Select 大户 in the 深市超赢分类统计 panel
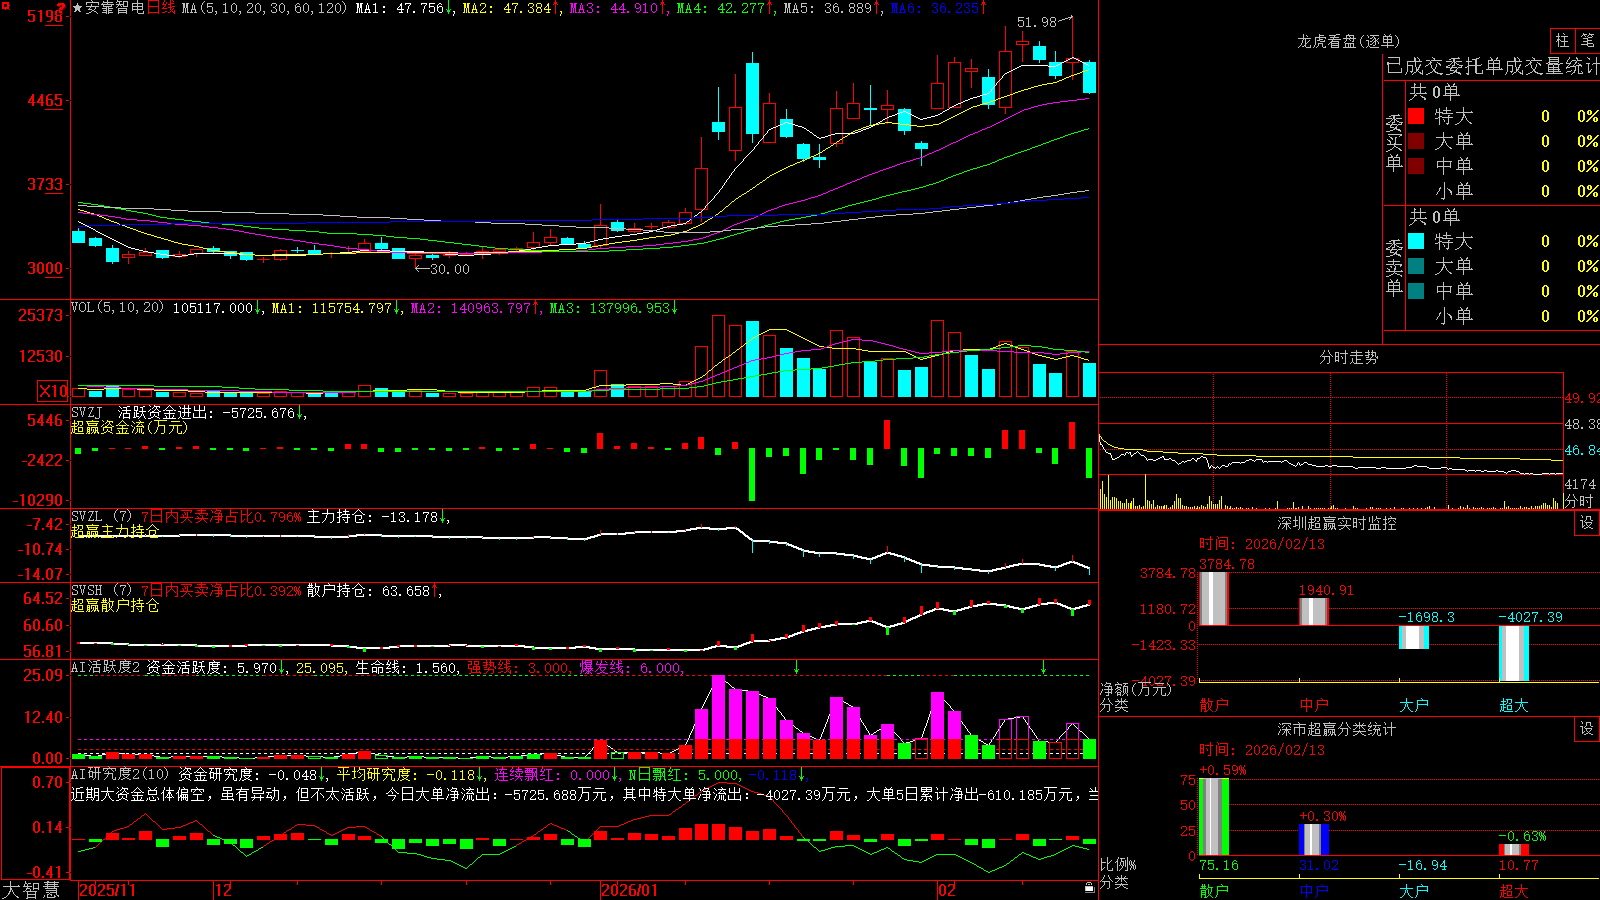Viewport: 1600px width, 900px height. click(x=1414, y=890)
